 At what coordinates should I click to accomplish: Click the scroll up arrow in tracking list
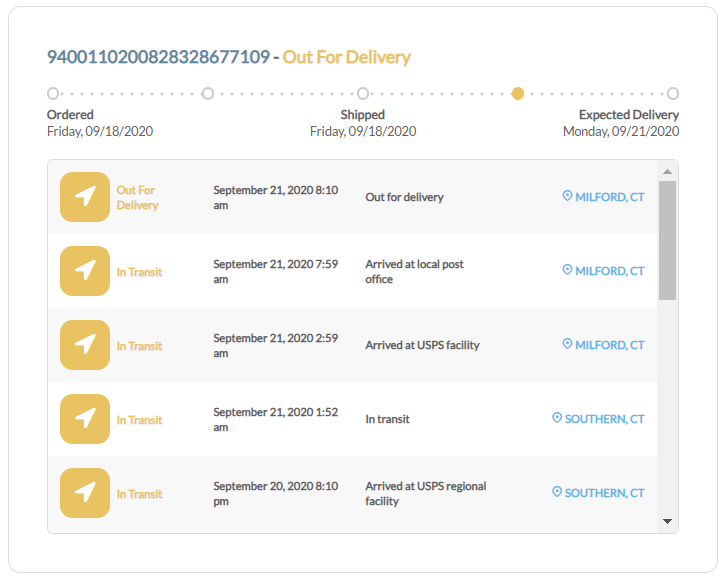667,172
